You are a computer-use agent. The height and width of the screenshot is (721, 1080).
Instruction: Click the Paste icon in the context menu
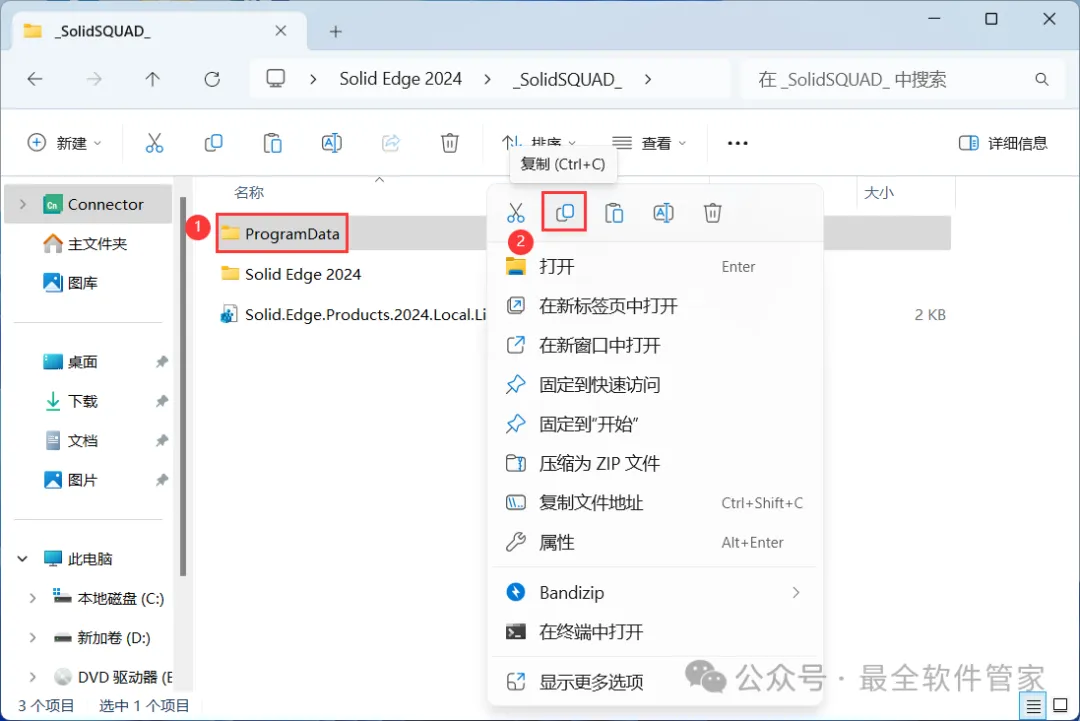point(614,213)
